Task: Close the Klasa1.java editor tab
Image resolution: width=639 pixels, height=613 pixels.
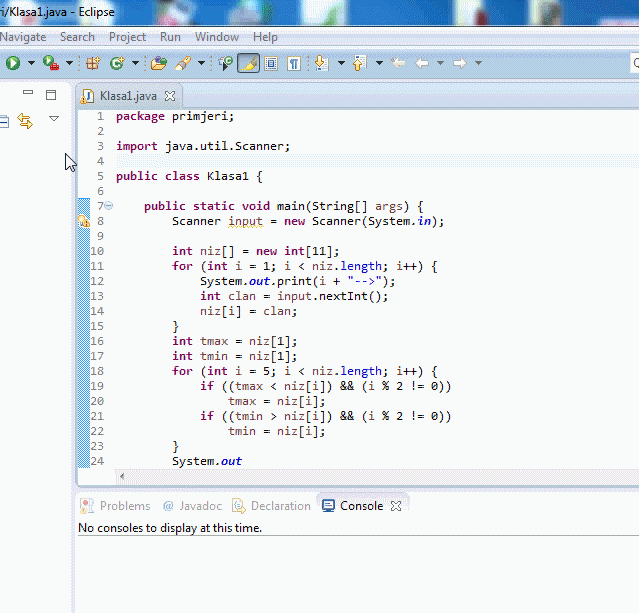Action: [x=170, y=96]
